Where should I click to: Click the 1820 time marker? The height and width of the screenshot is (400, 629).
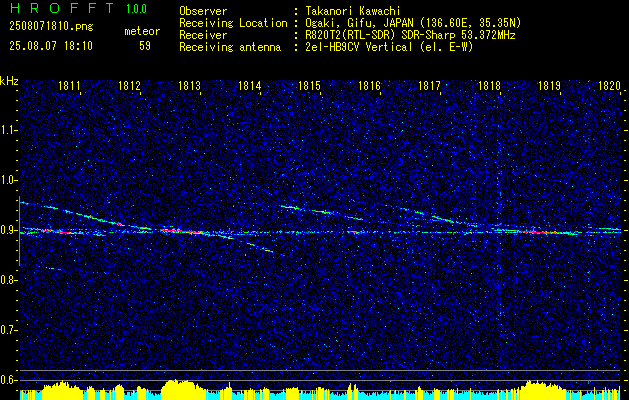tap(609, 86)
